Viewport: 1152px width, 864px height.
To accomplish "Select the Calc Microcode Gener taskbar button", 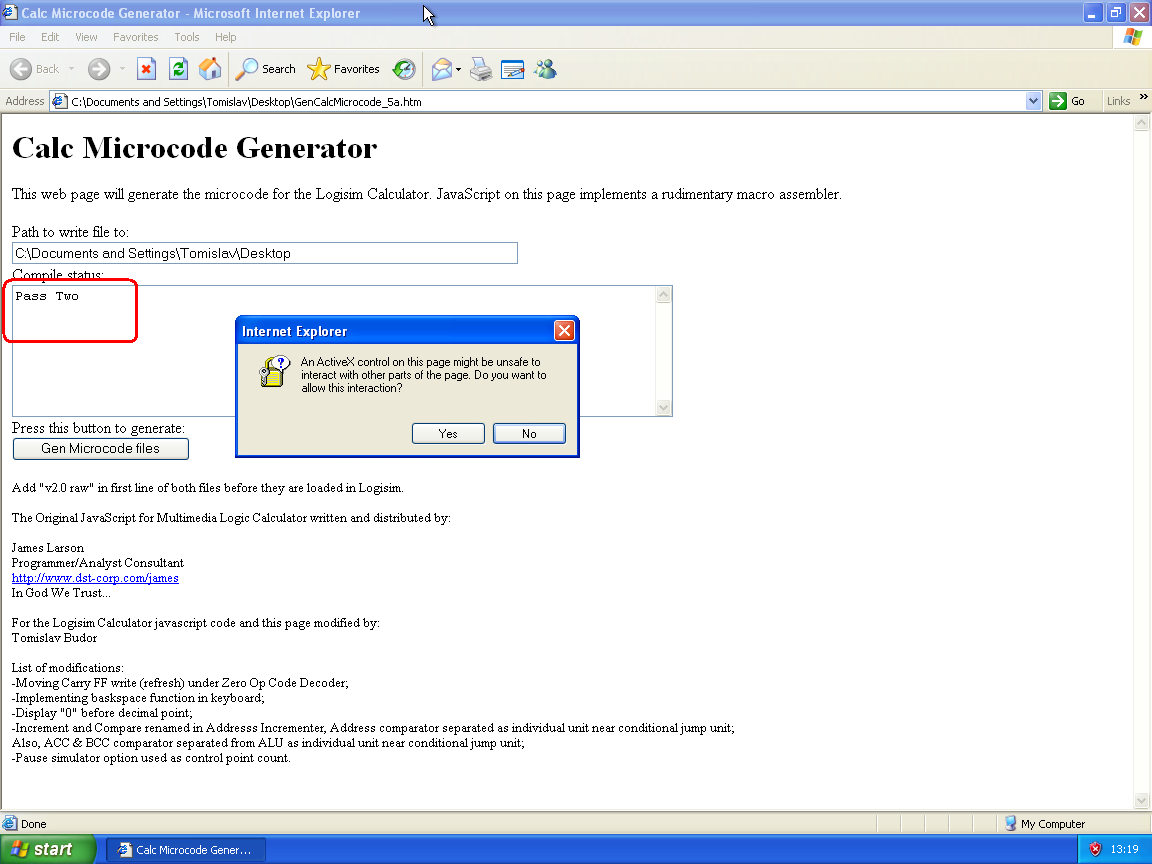I will [186, 850].
